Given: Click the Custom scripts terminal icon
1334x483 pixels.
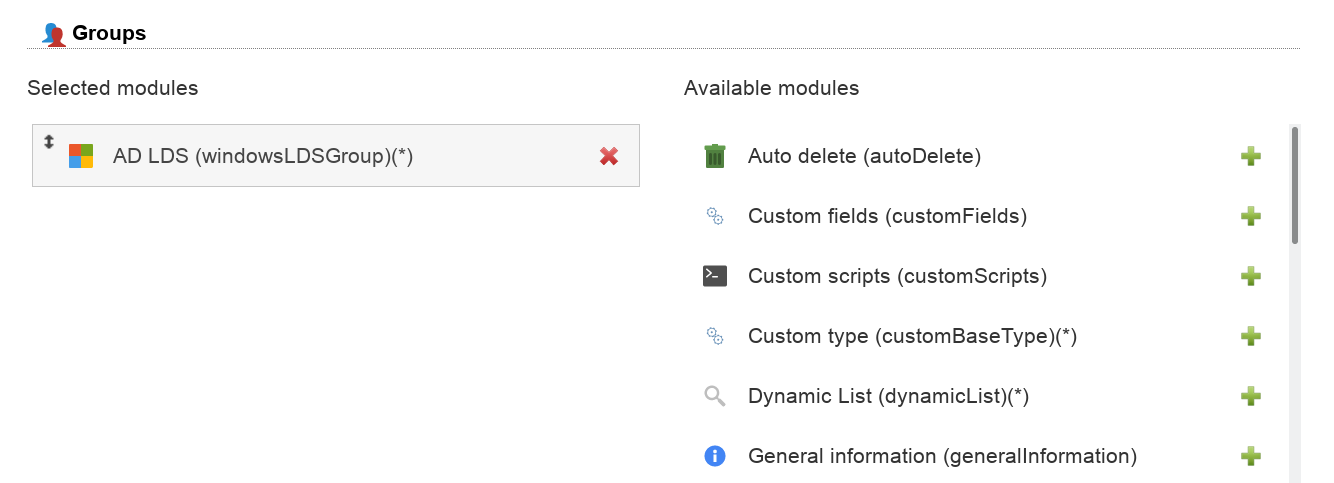Looking at the screenshot, I should click(714, 276).
